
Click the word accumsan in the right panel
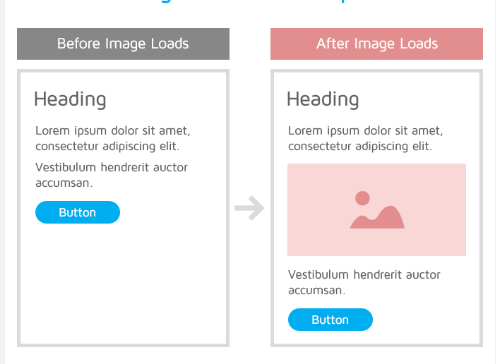tap(316, 290)
